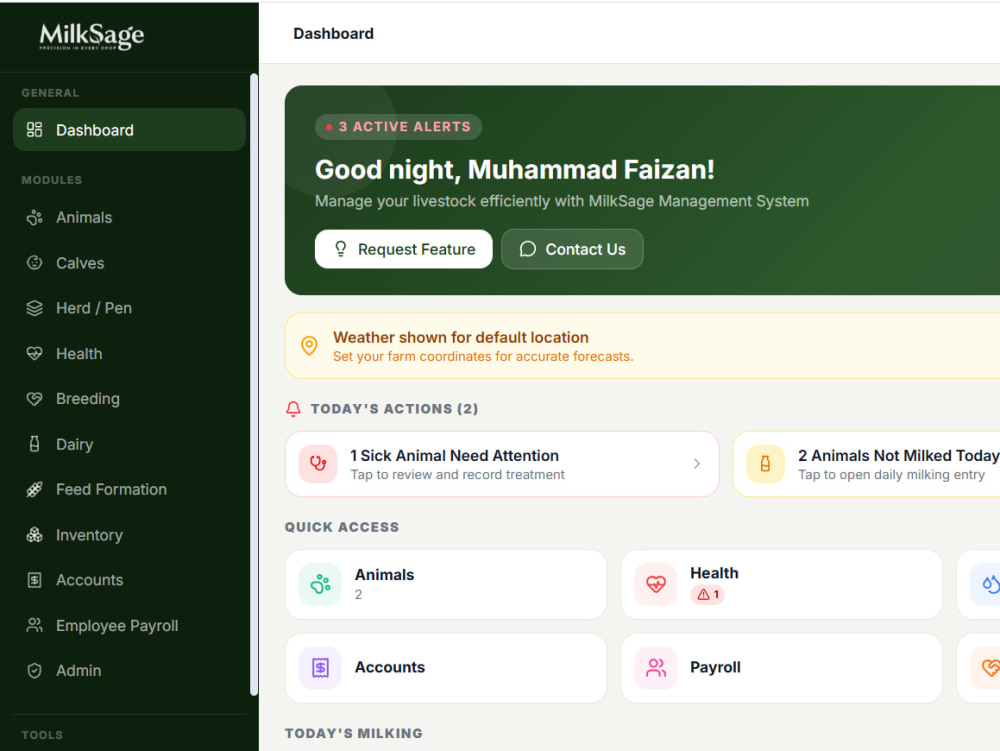The height and width of the screenshot is (751, 1000).
Task: Click the TOOLS section label in sidebar
Action: pyautogui.click(x=42, y=735)
